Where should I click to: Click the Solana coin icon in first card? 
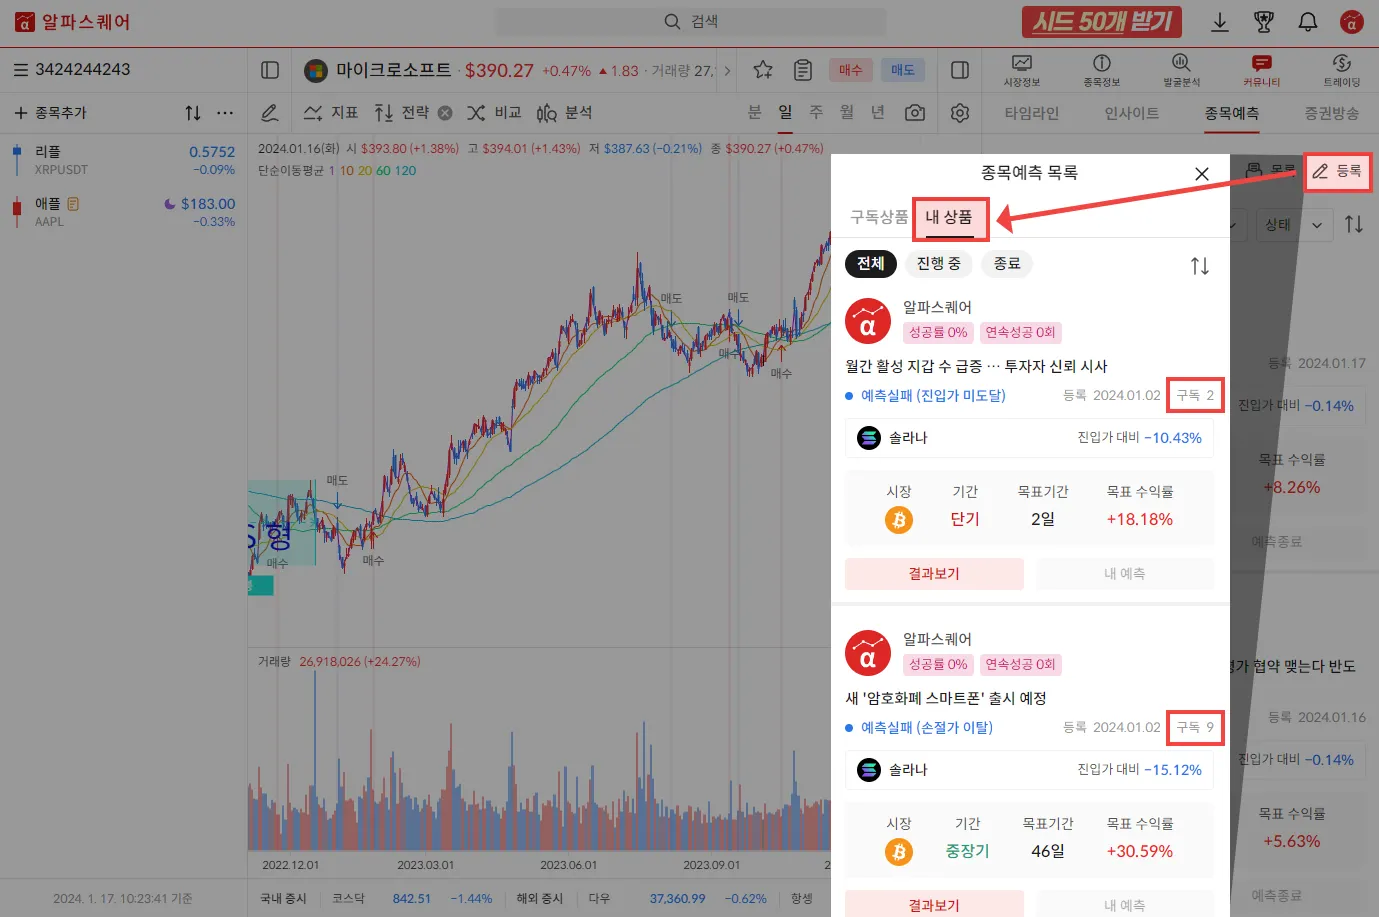[869, 438]
